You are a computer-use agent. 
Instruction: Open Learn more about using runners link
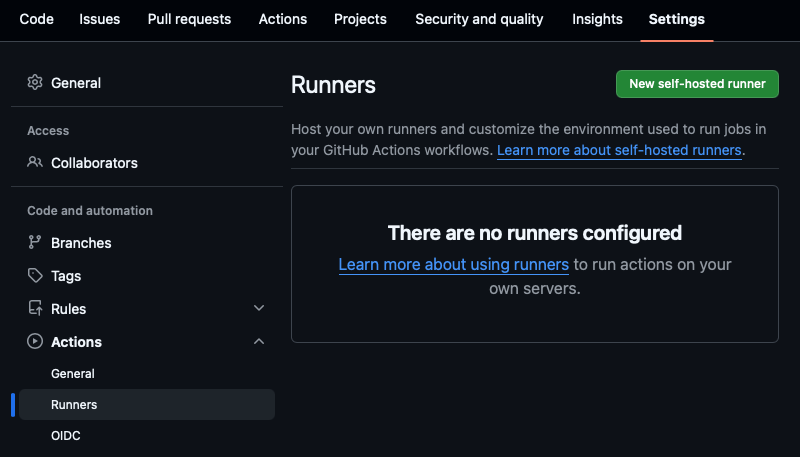coord(454,264)
